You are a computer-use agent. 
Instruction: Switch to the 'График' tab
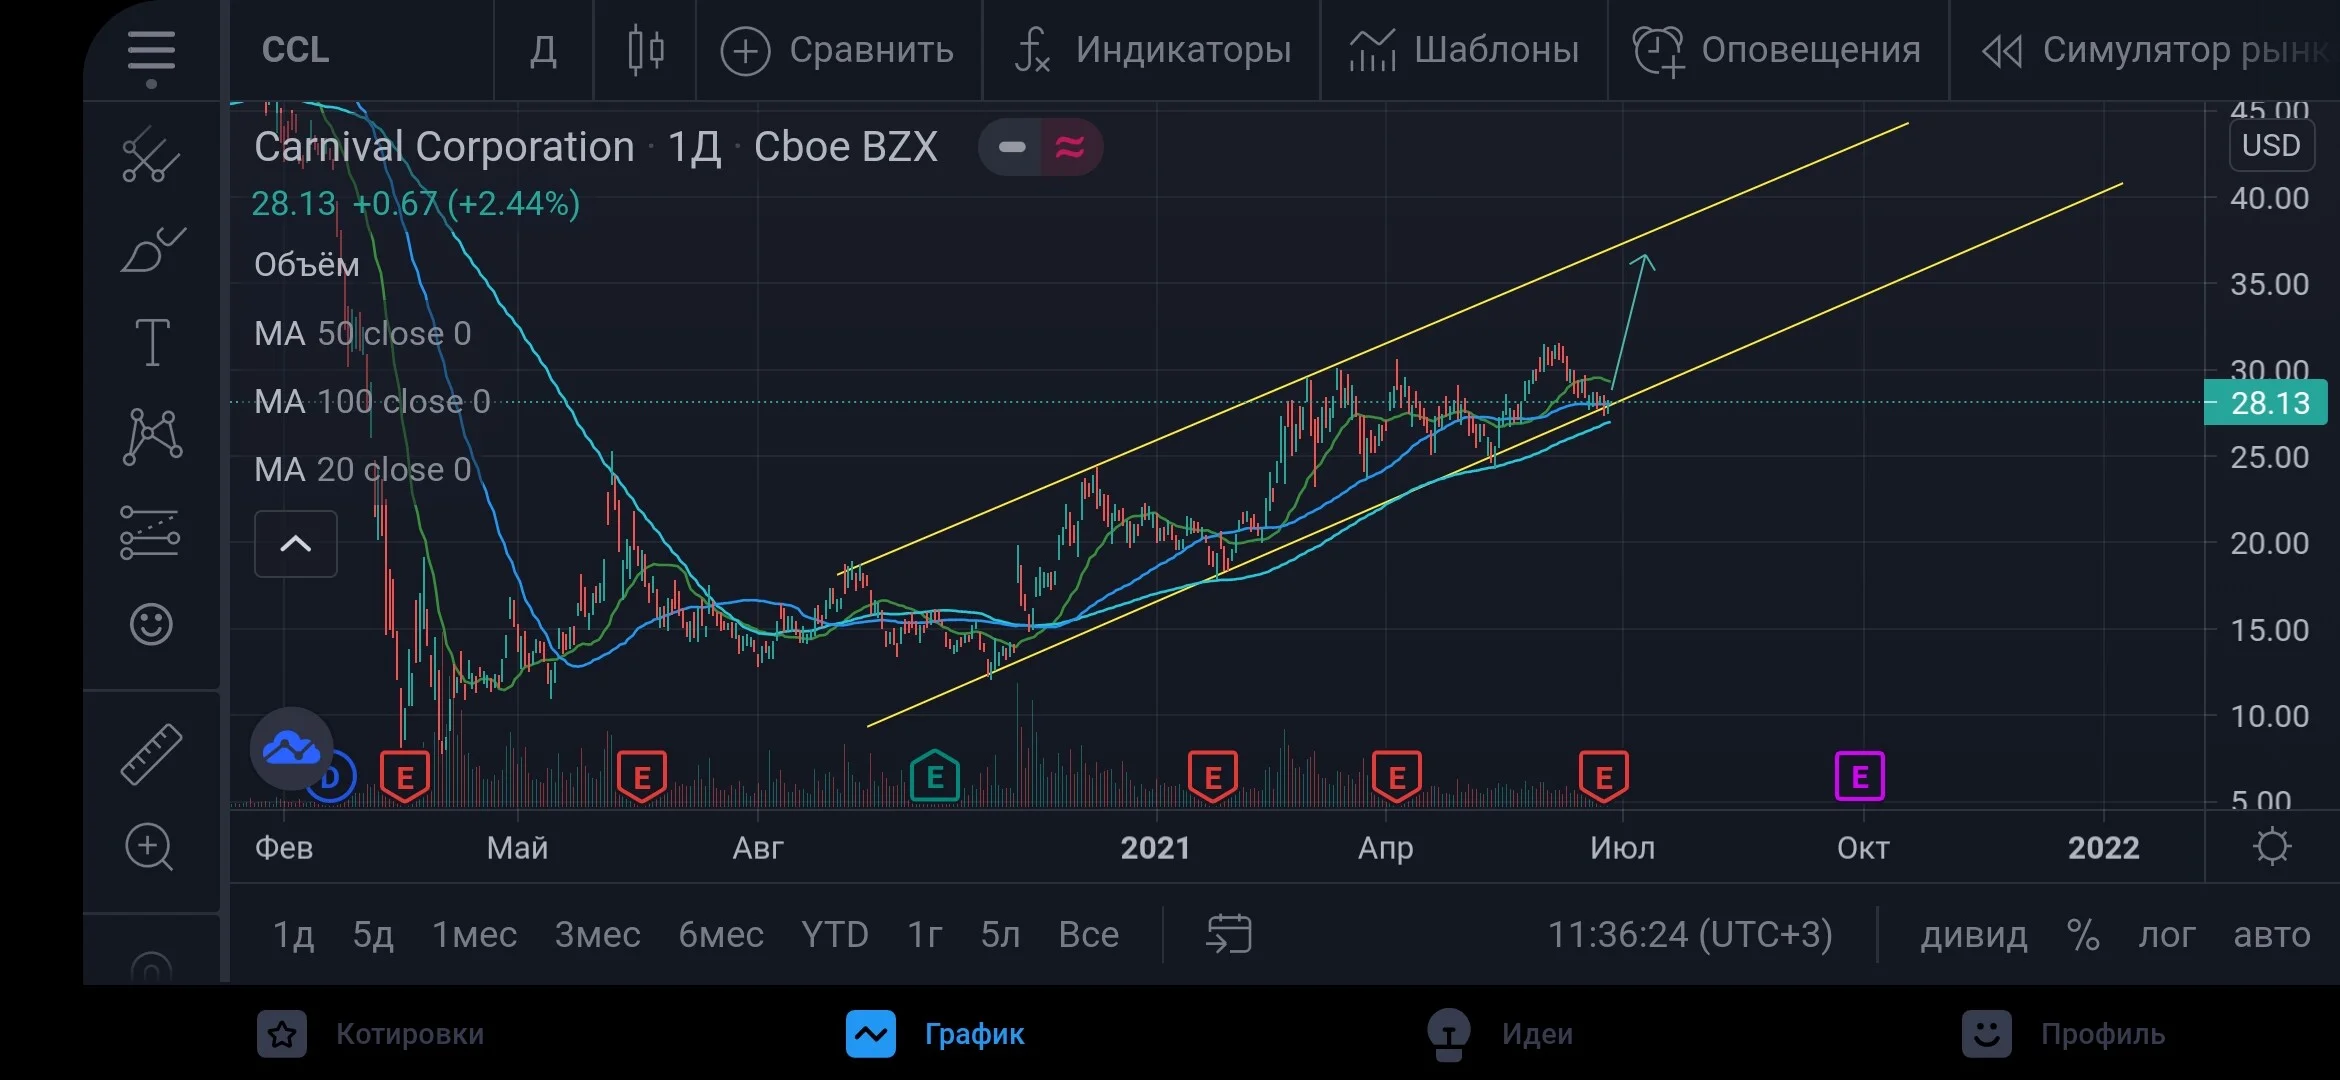point(935,1034)
